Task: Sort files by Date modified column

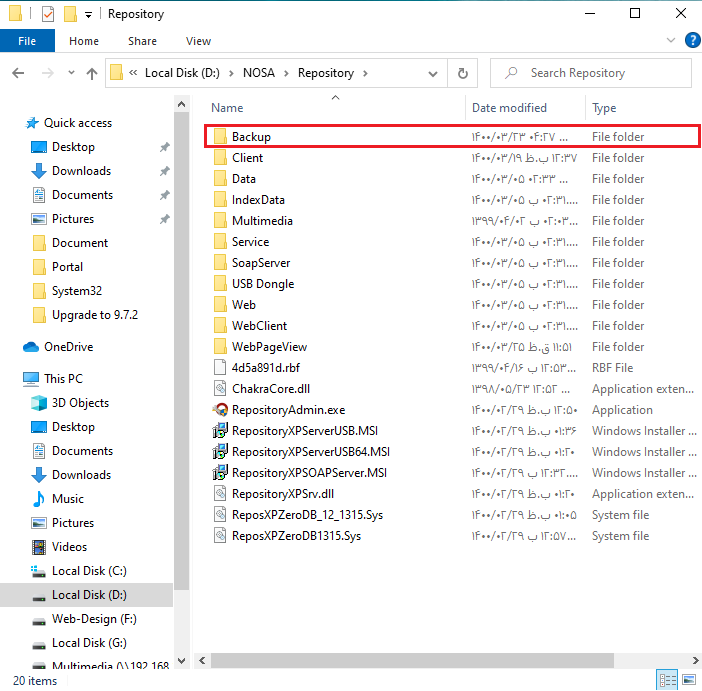Action: point(509,108)
